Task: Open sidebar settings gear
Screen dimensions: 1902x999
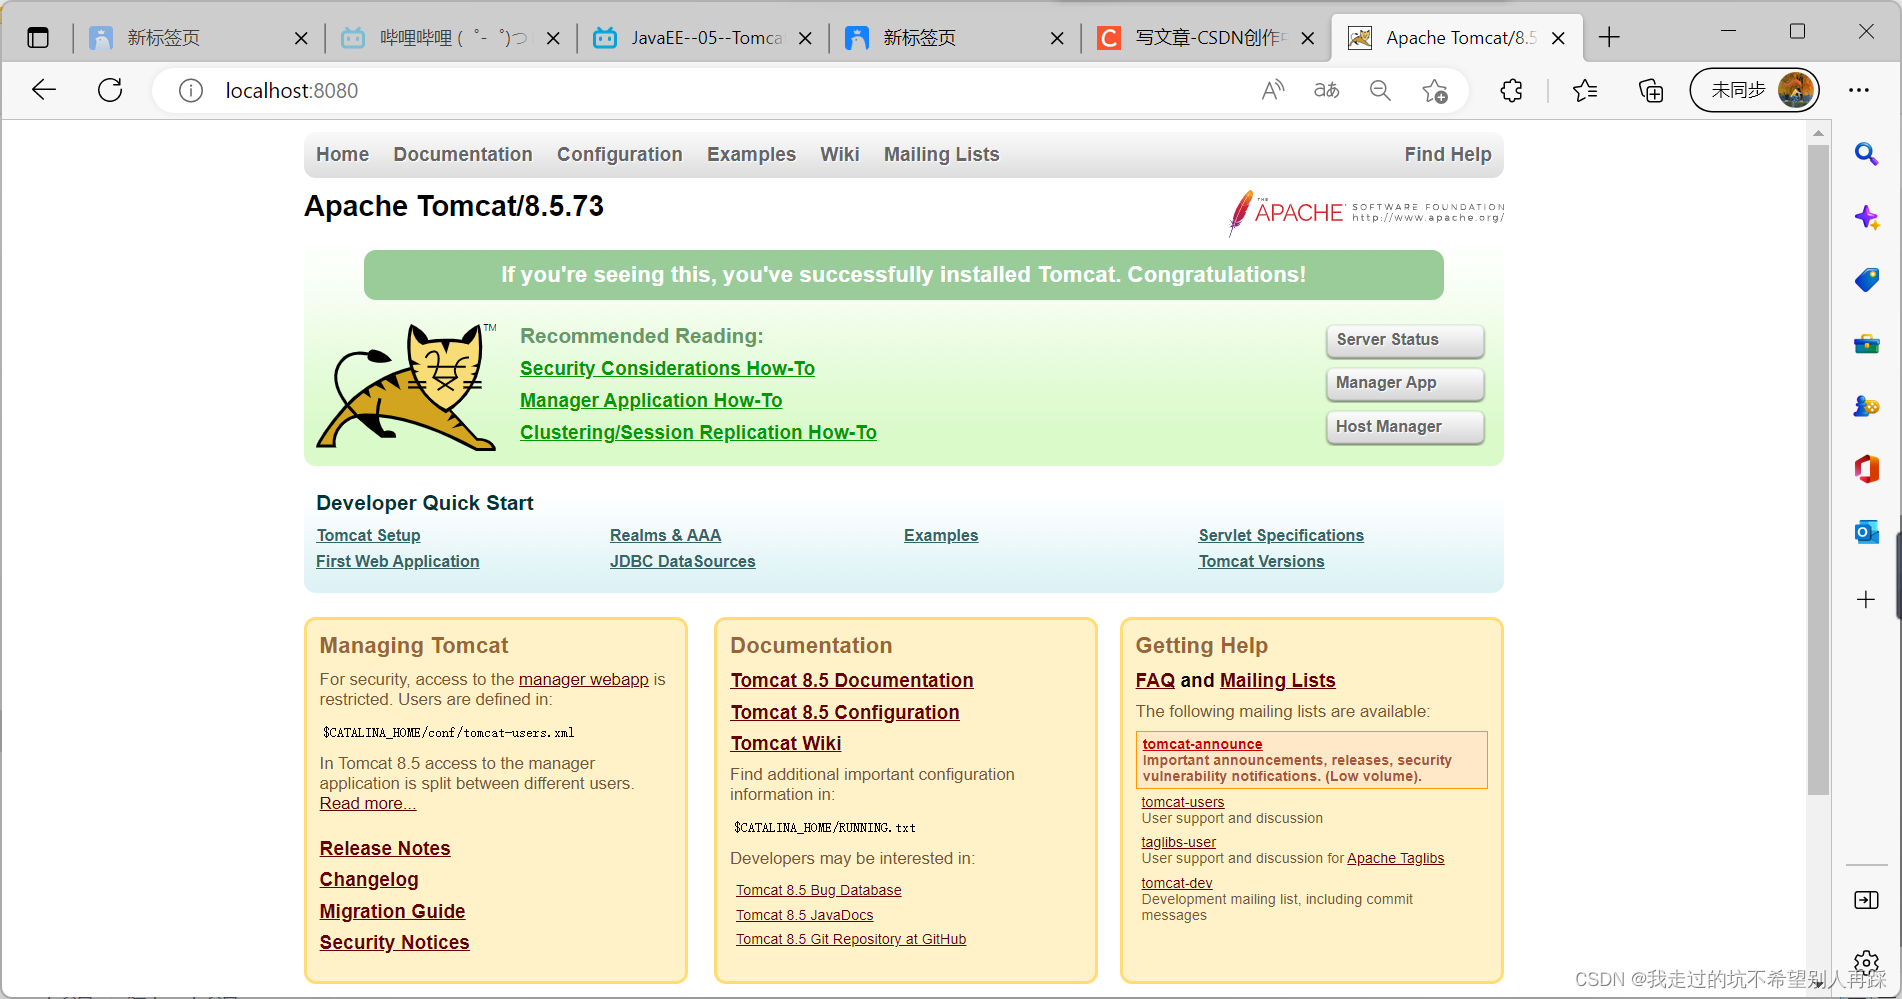Action: pos(1866,962)
